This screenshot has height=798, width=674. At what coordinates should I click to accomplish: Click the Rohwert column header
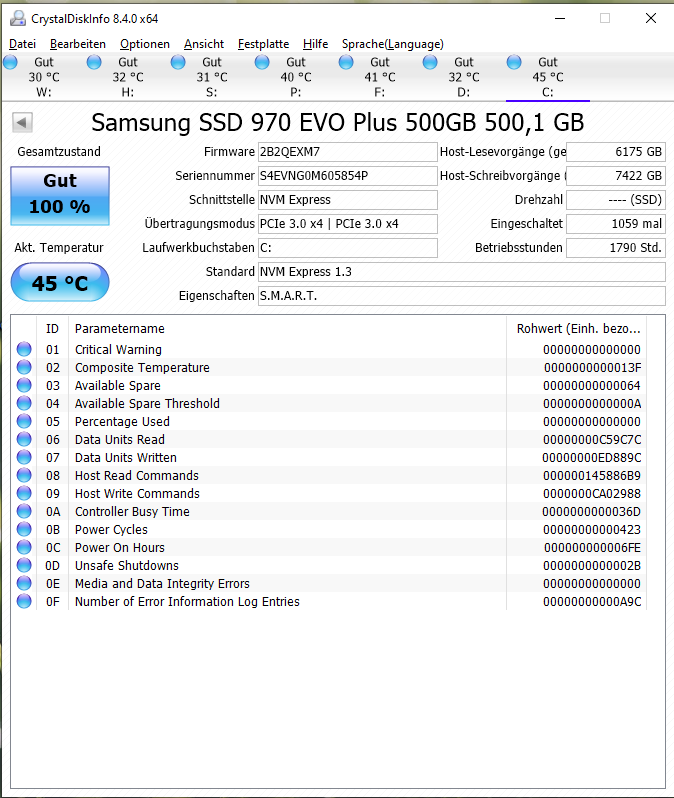[x=577, y=329]
